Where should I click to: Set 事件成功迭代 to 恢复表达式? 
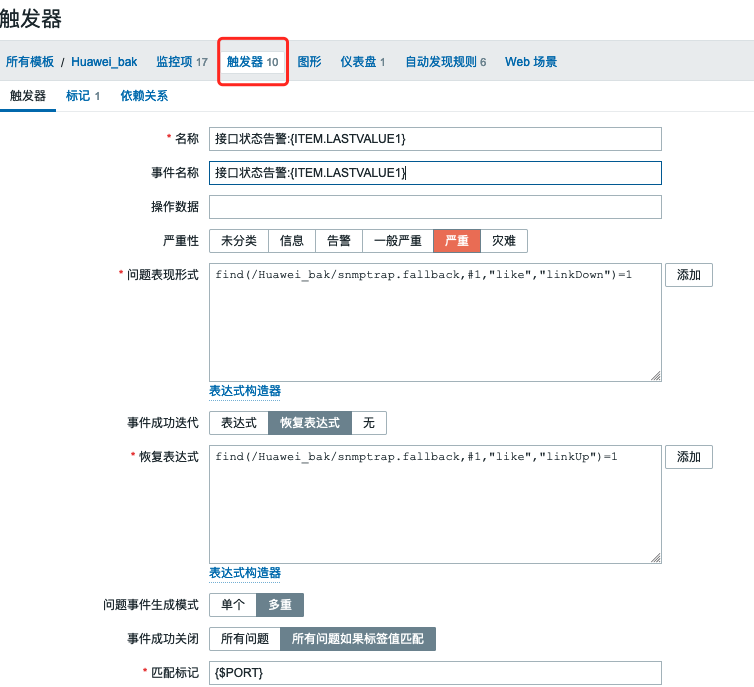(x=310, y=423)
